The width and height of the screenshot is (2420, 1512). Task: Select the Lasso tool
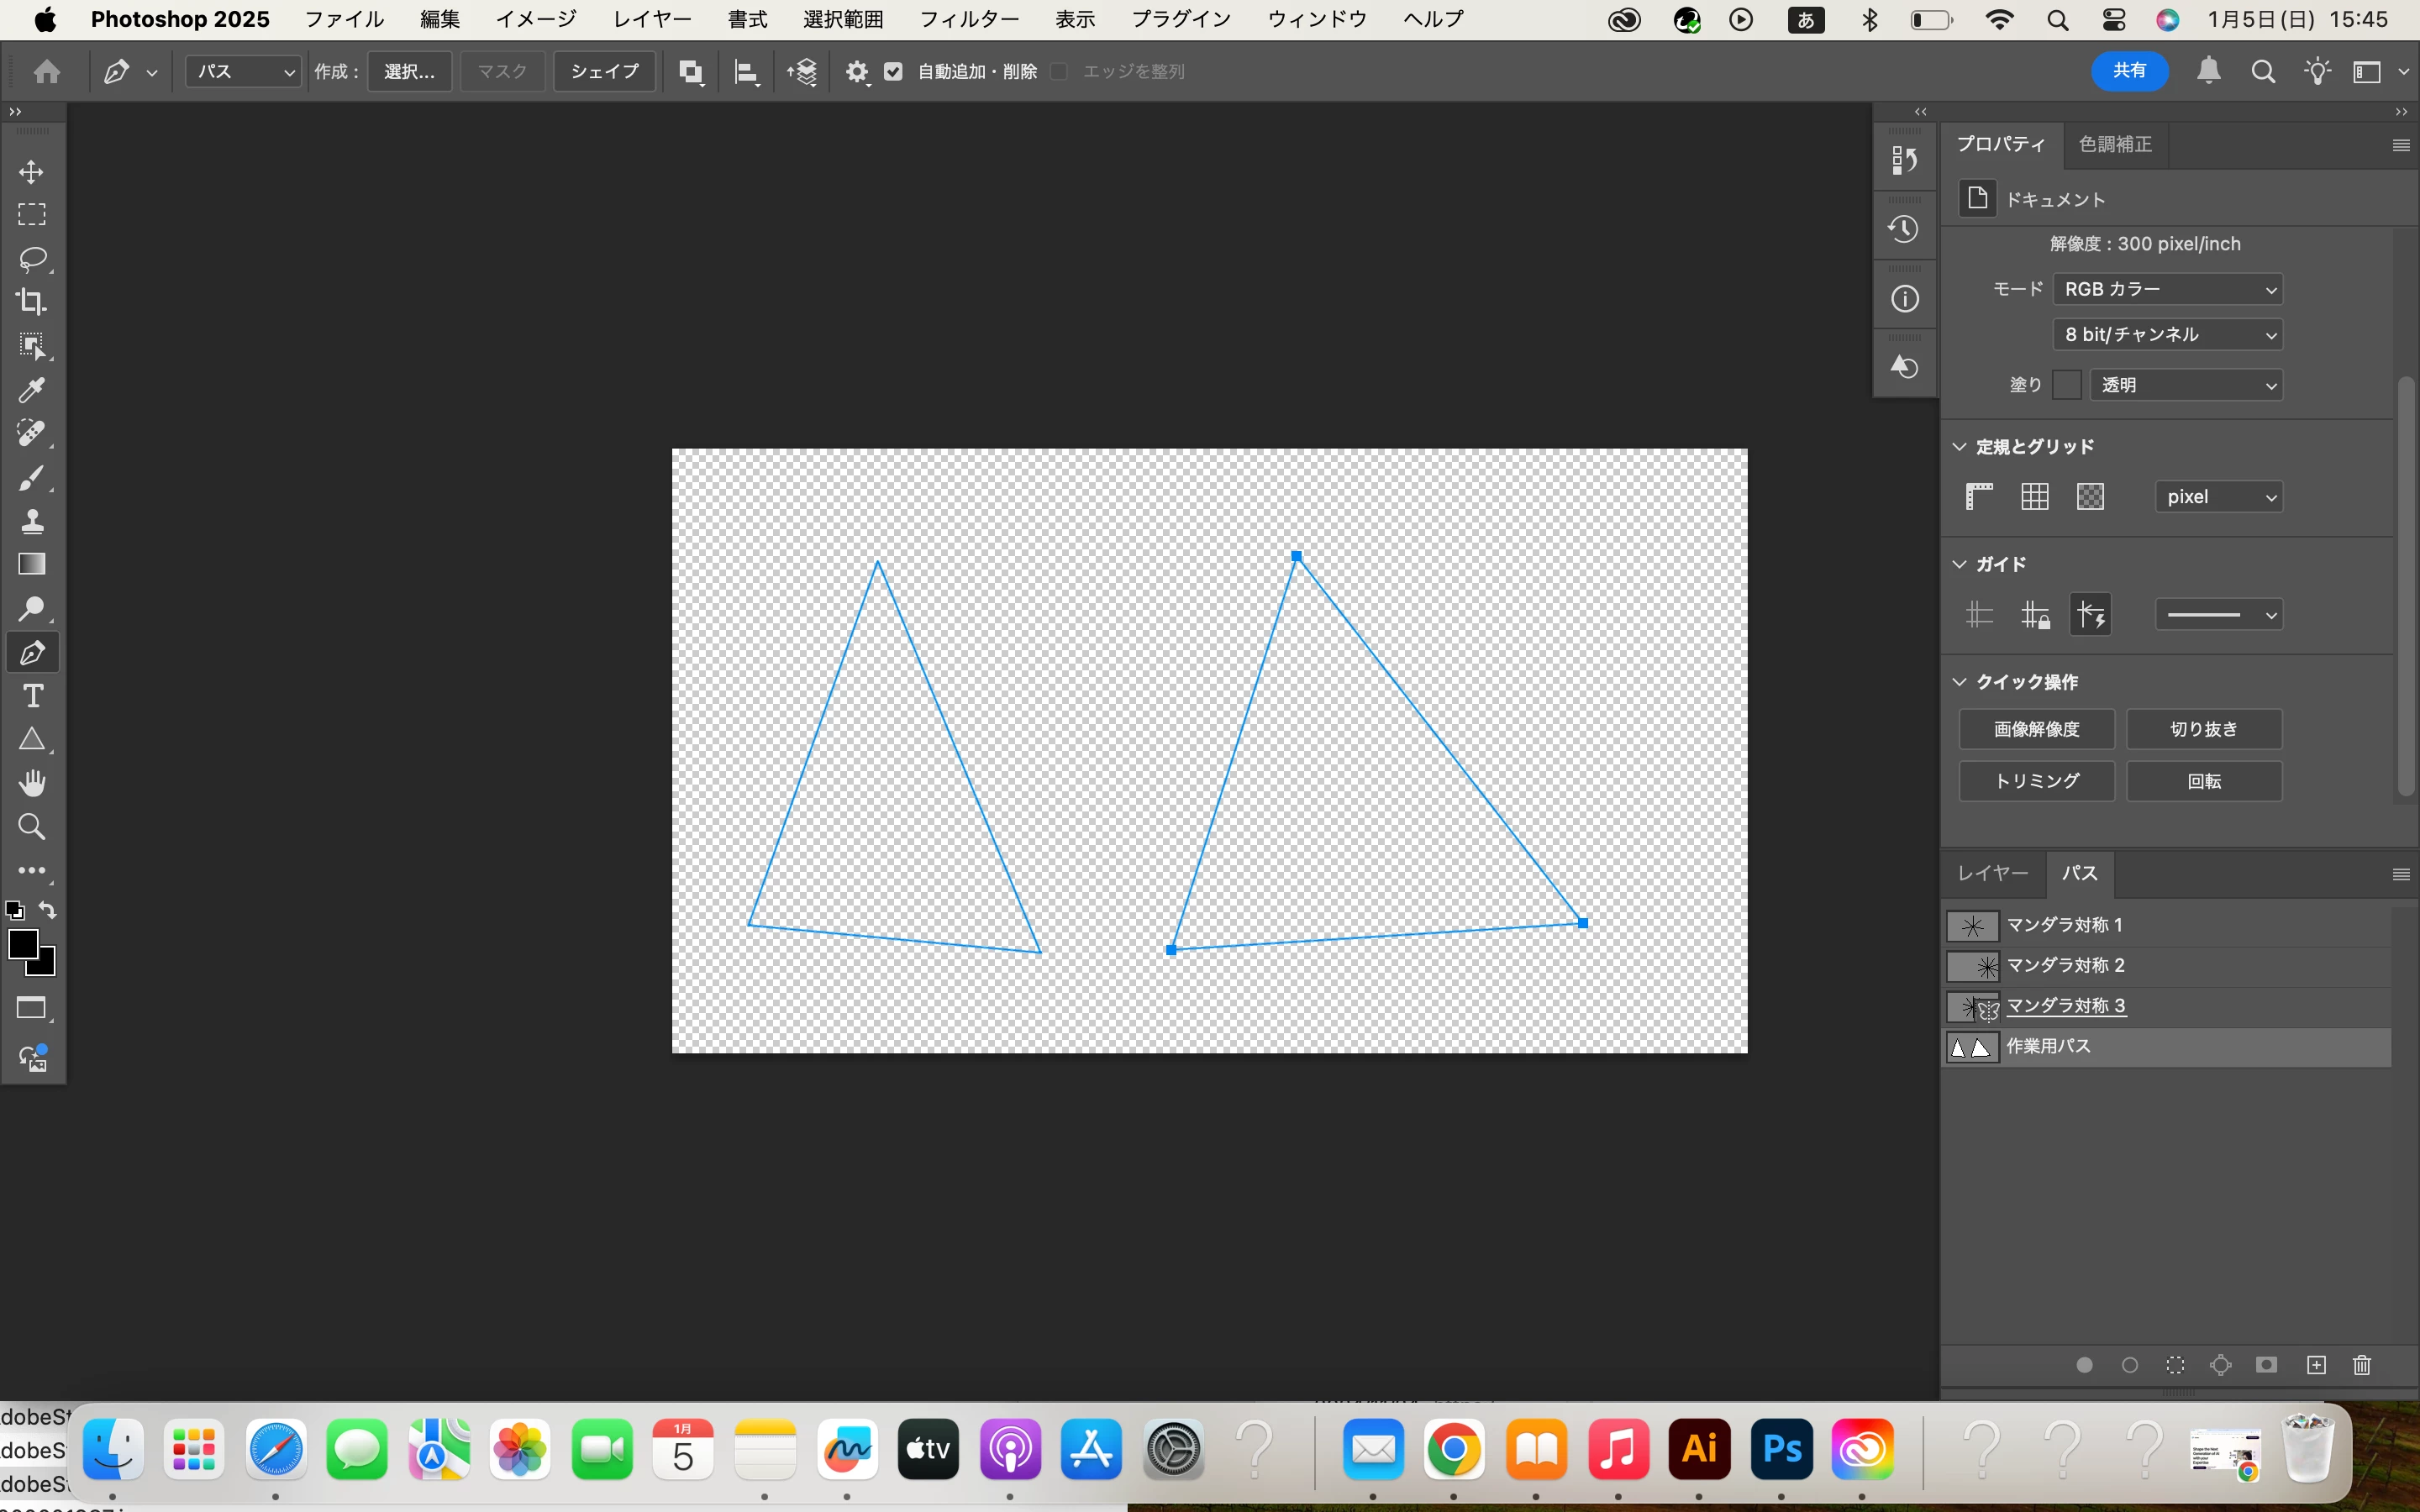[x=31, y=259]
